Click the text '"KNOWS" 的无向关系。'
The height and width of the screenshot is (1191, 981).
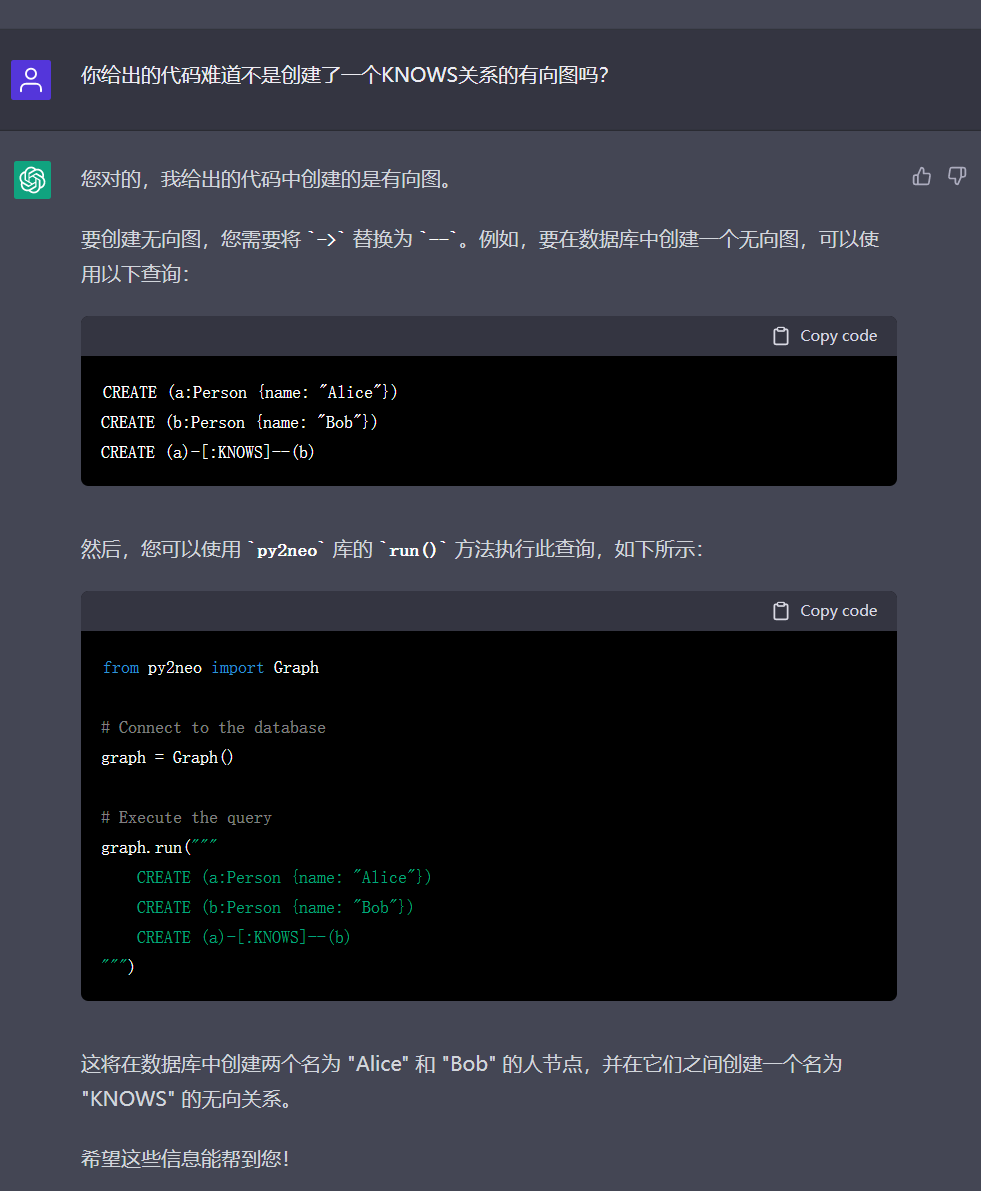(187, 1099)
